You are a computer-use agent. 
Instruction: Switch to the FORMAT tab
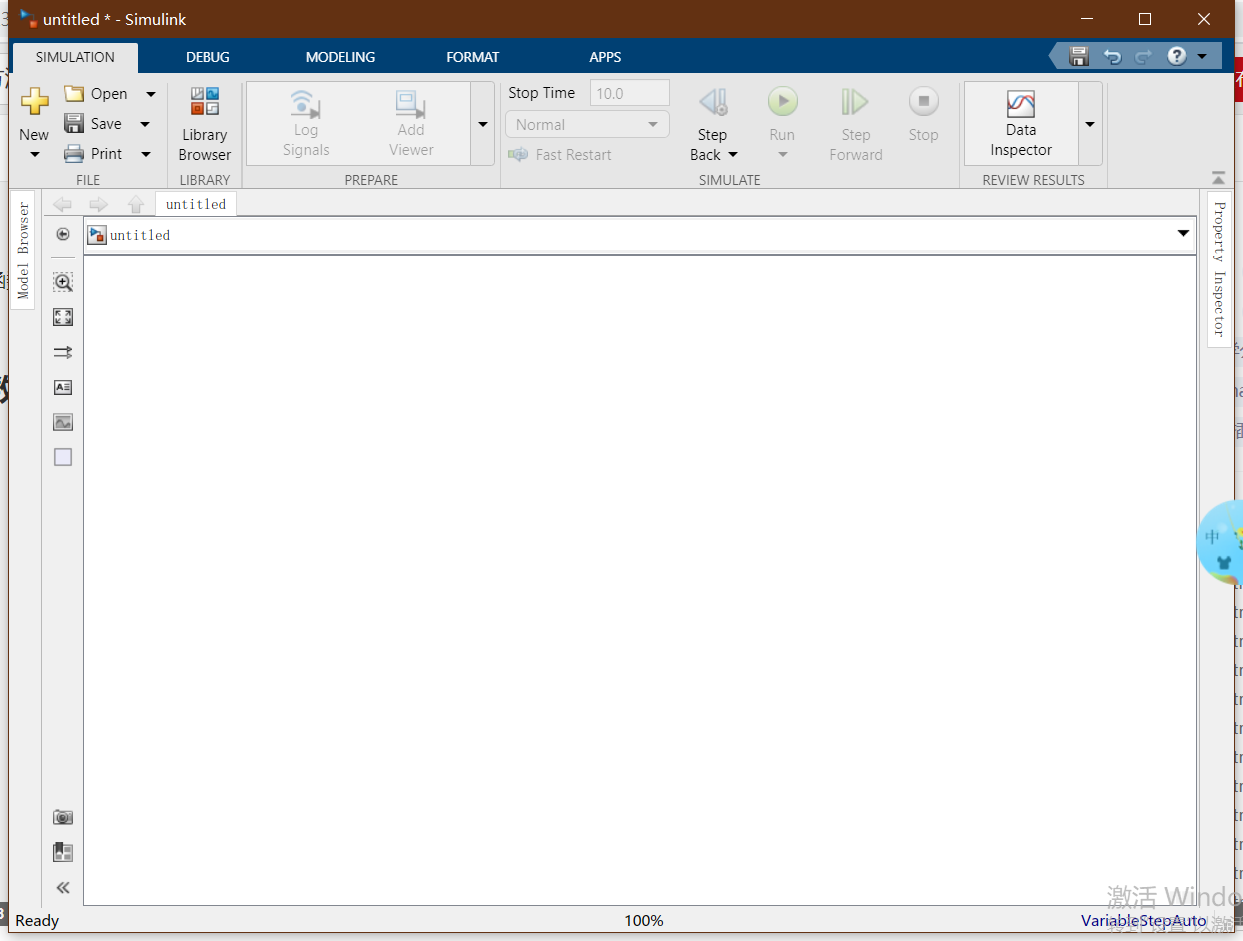473,57
